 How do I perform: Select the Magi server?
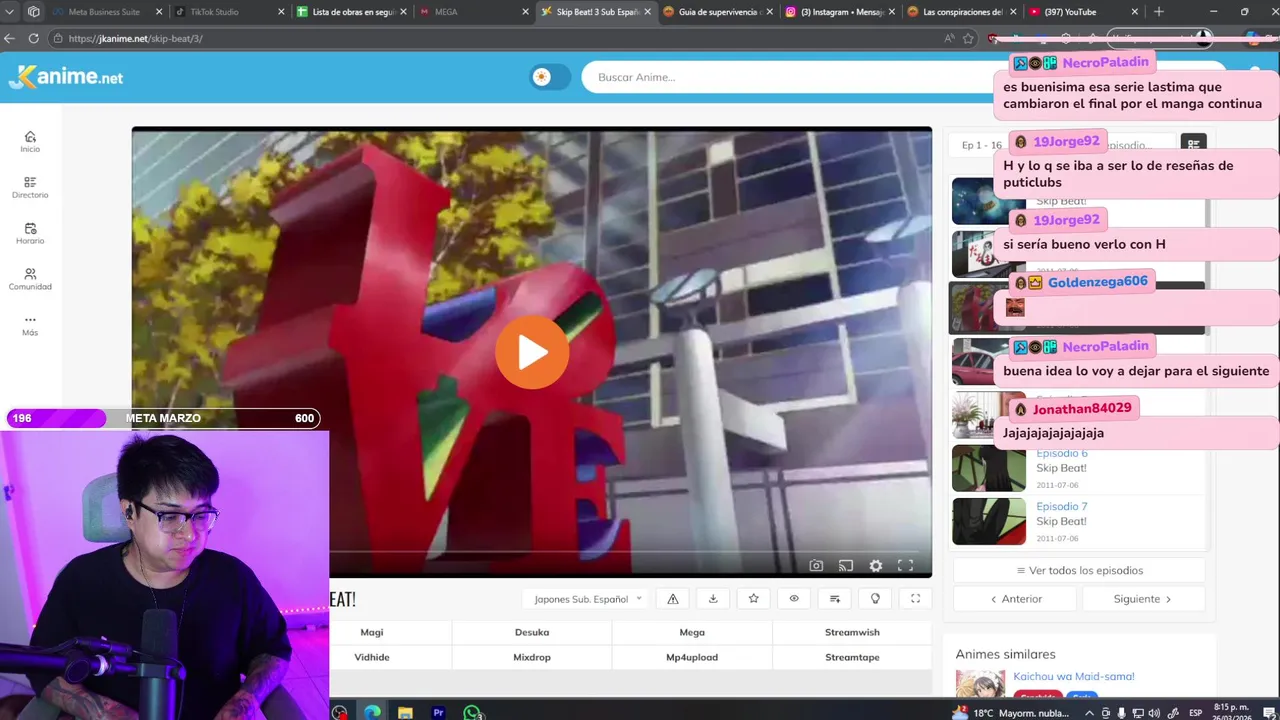click(x=372, y=632)
